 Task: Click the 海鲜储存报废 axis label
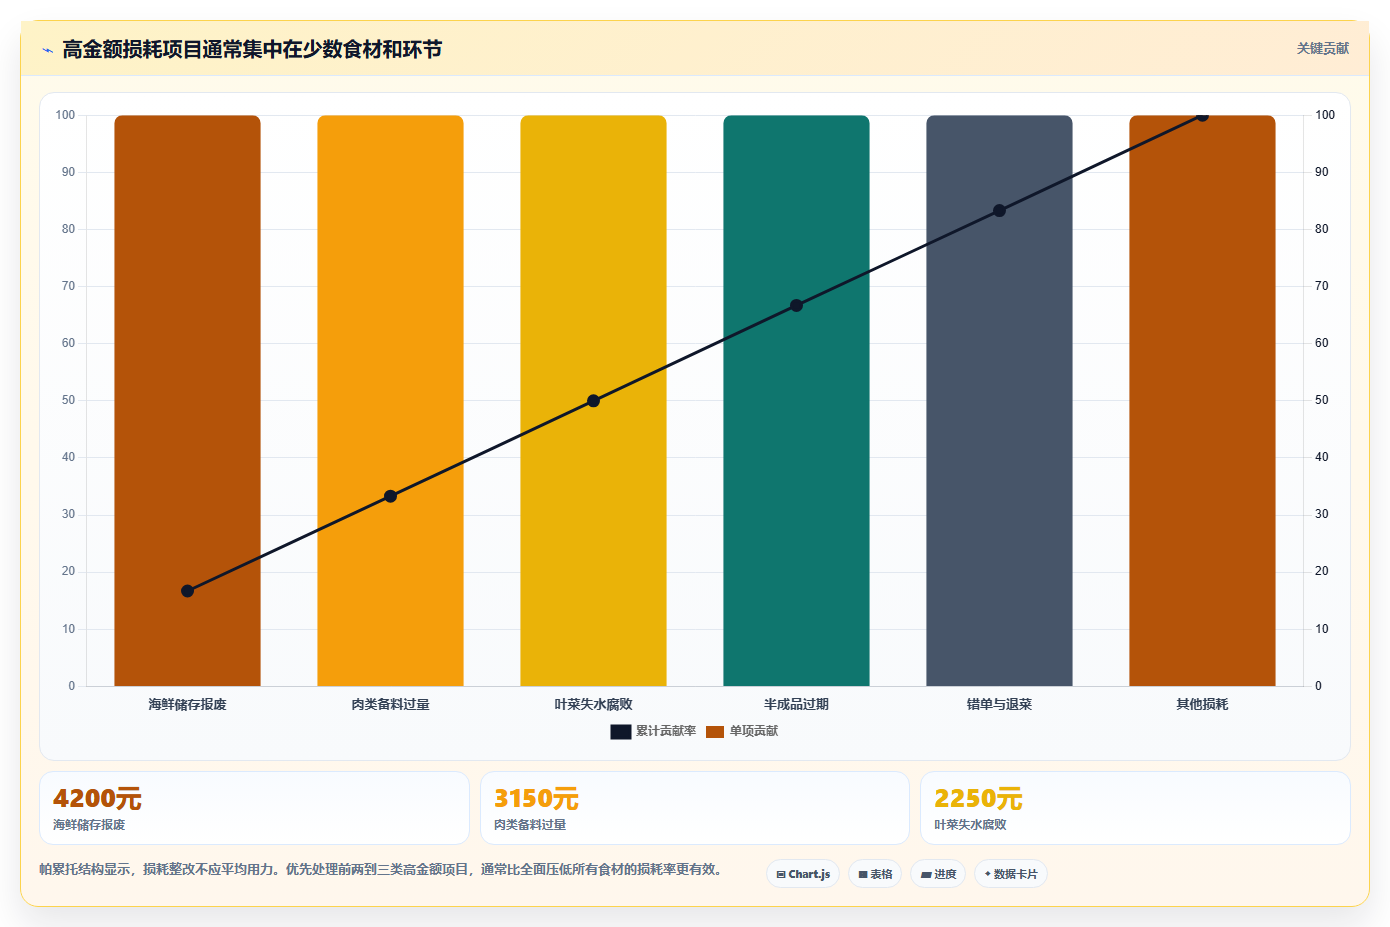(x=187, y=704)
